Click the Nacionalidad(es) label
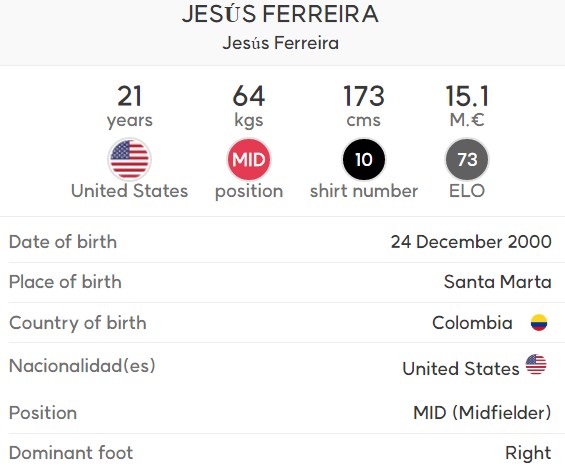Screen dimensions: 565x473 82,366
